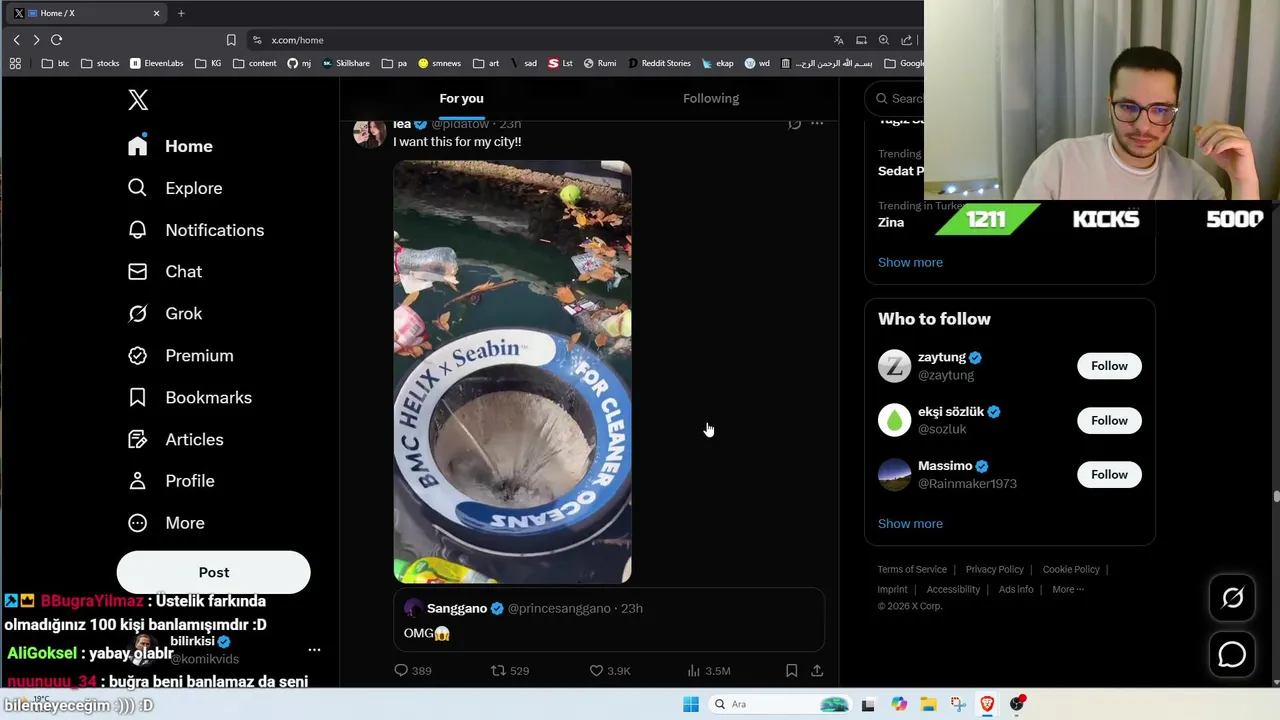Switch to the Following tab
The width and height of the screenshot is (1280, 720).
[x=711, y=98]
